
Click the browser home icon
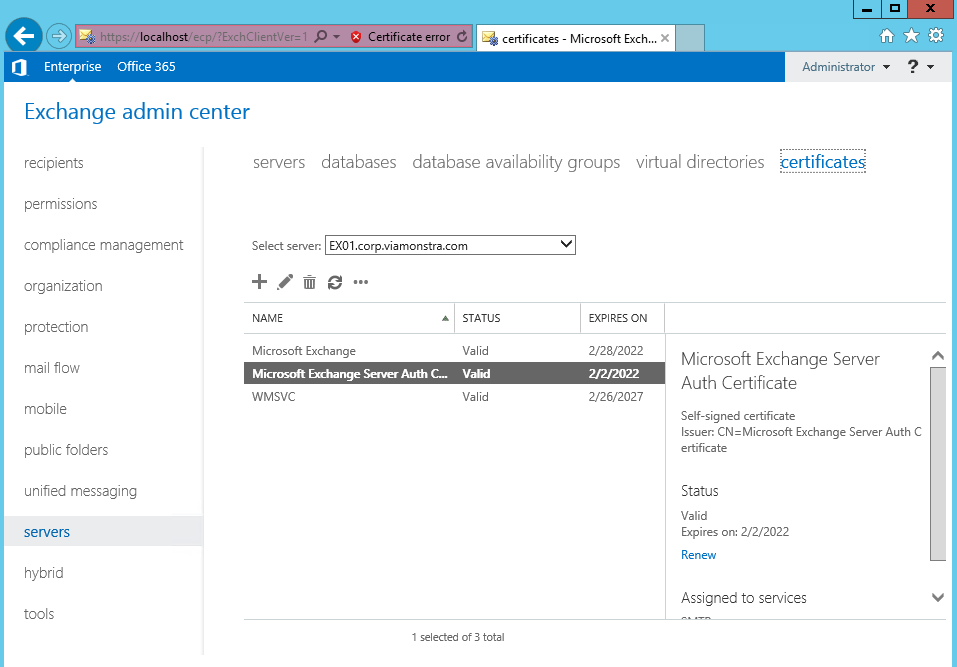pos(887,36)
